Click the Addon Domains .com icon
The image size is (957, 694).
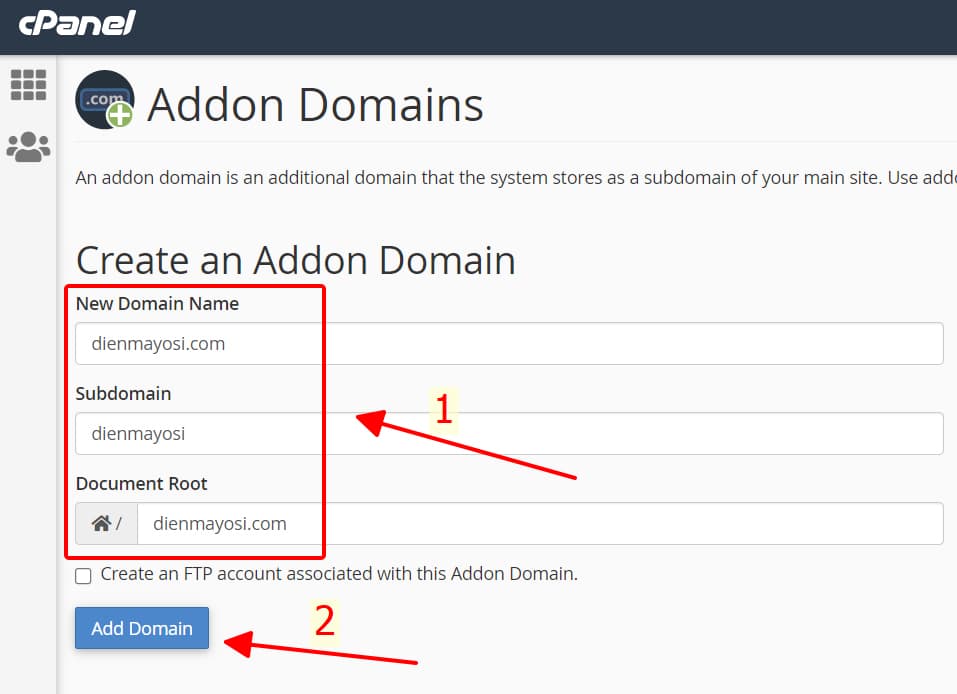(x=103, y=99)
